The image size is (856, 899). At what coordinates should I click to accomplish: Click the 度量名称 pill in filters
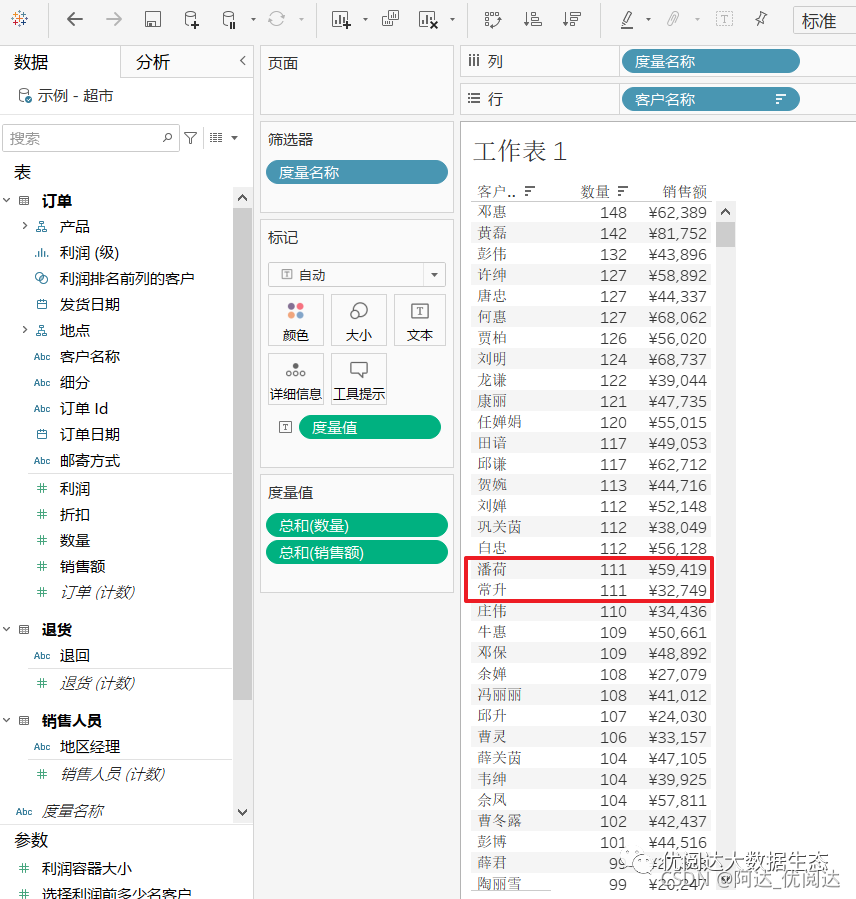pos(357,172)
